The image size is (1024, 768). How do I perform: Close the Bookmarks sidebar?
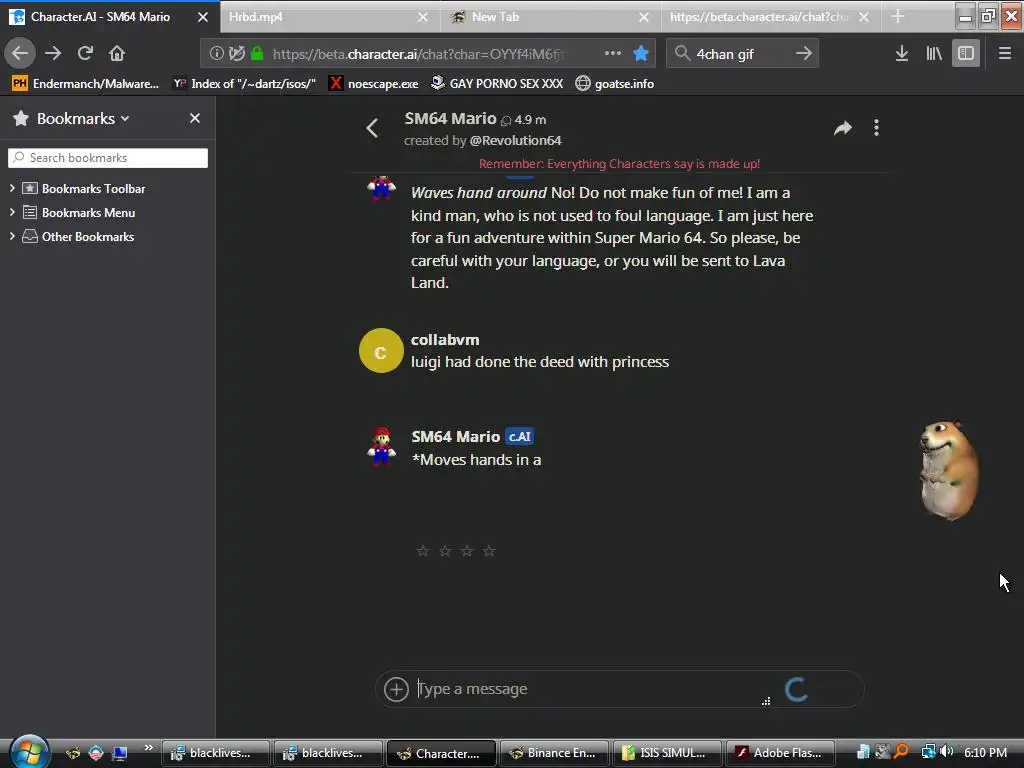click(195, 118)
